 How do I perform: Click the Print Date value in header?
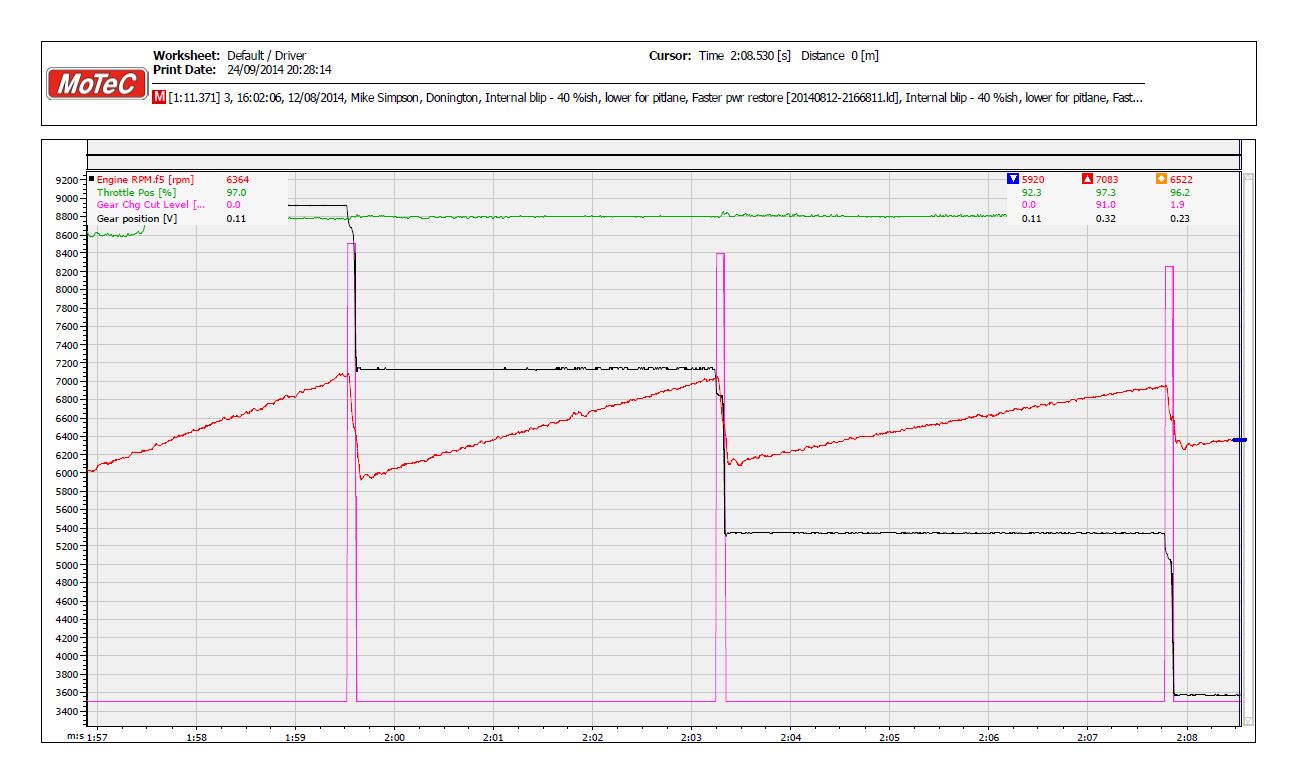coord(279,70)
